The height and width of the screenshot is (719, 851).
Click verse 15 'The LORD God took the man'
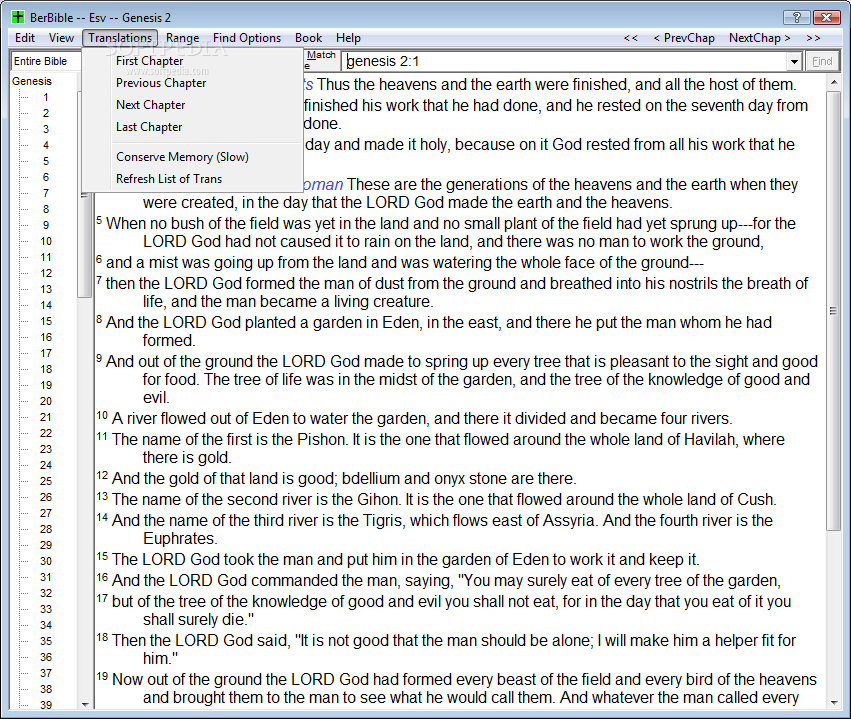(398, 559)
